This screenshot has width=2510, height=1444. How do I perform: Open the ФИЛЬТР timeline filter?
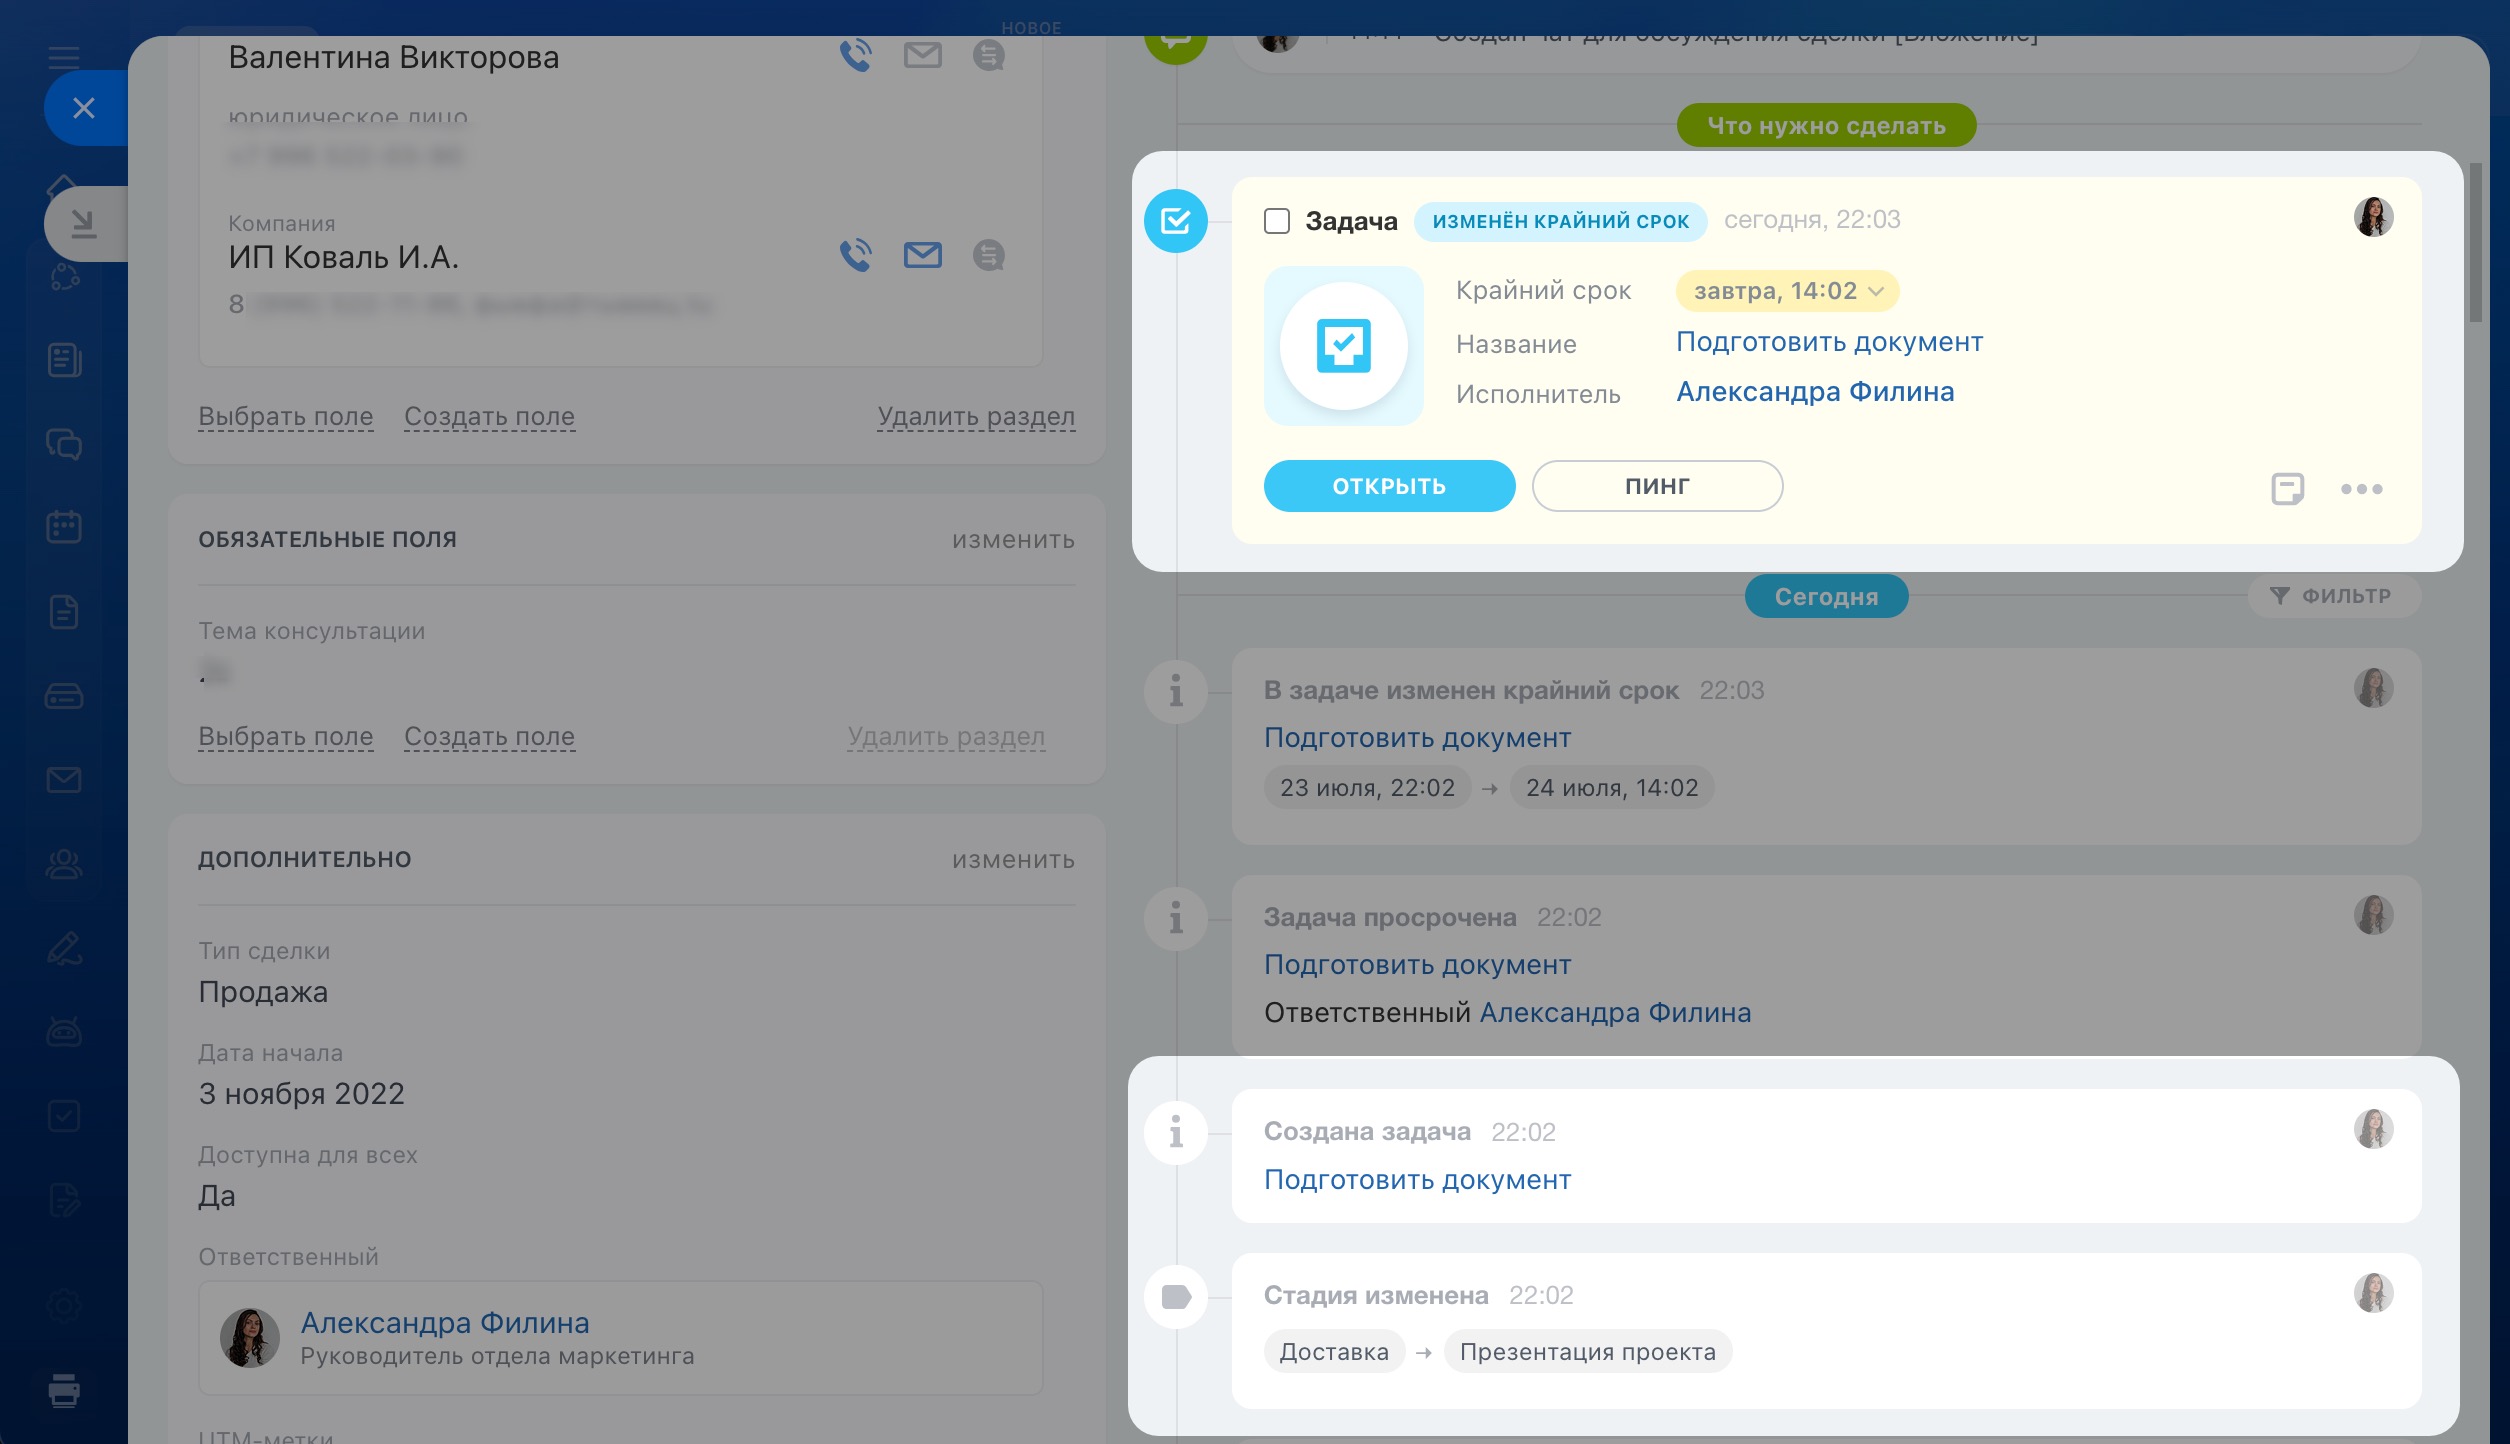tap(2334, 596)
